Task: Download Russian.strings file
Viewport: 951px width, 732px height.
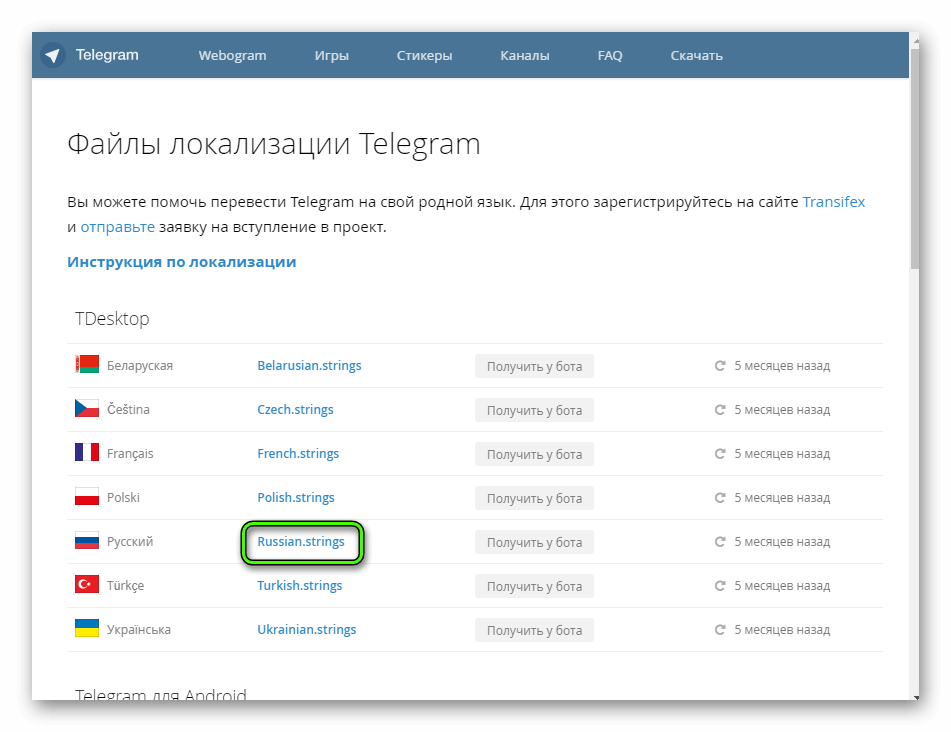Action: pyautogui.click(x=301, y=541)
